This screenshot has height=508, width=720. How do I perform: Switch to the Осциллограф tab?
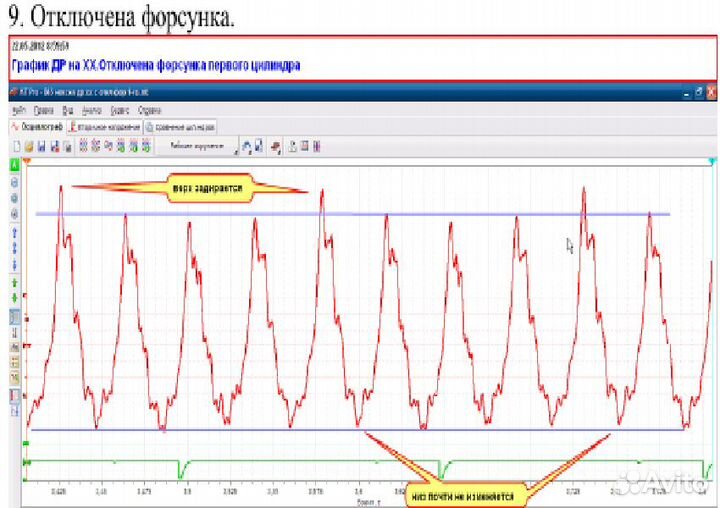[37, 127]
